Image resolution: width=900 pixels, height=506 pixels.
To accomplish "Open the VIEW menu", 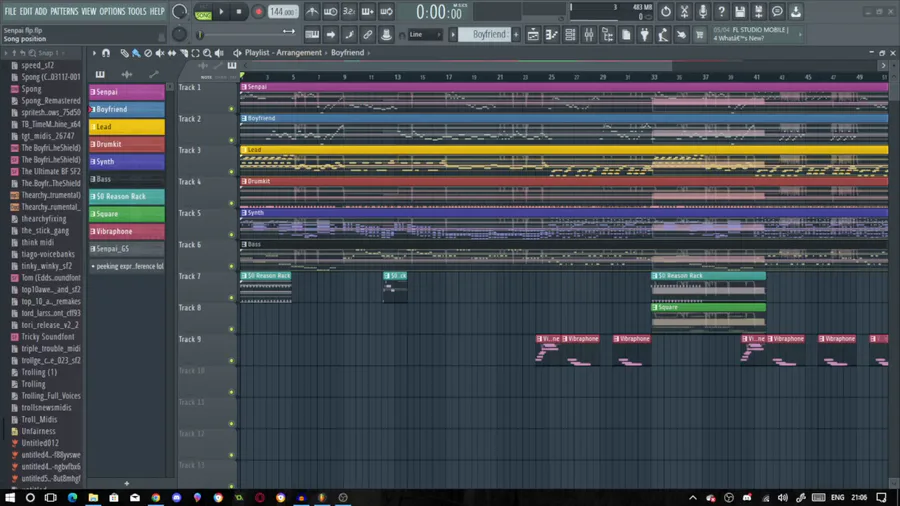I will 88,11.
